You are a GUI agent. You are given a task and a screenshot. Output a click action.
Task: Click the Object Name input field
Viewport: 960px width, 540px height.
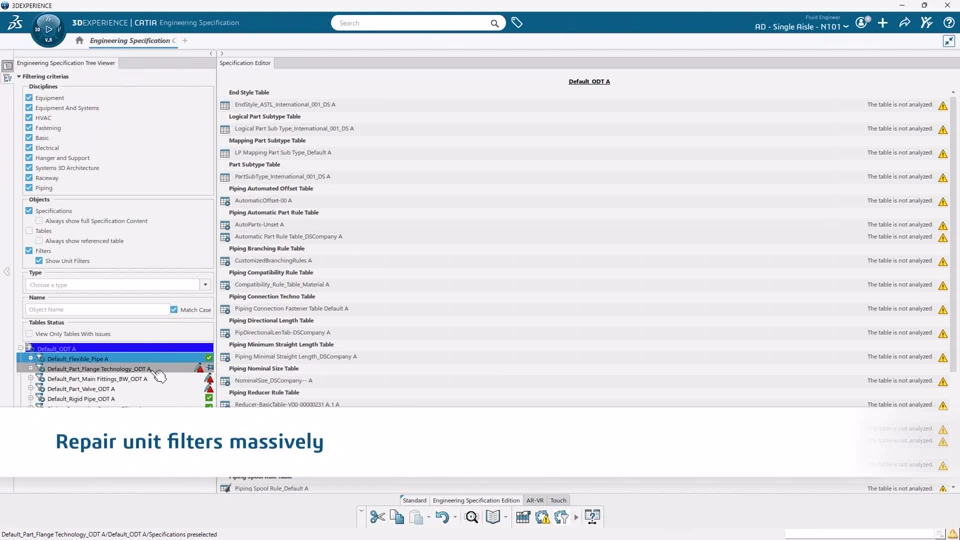[97, 310]
